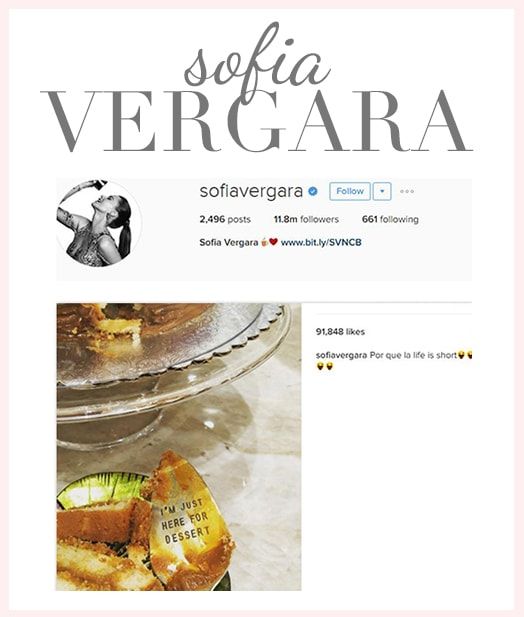
Task: Click the sofiavergara username in the caption
Action: [341, 355]
